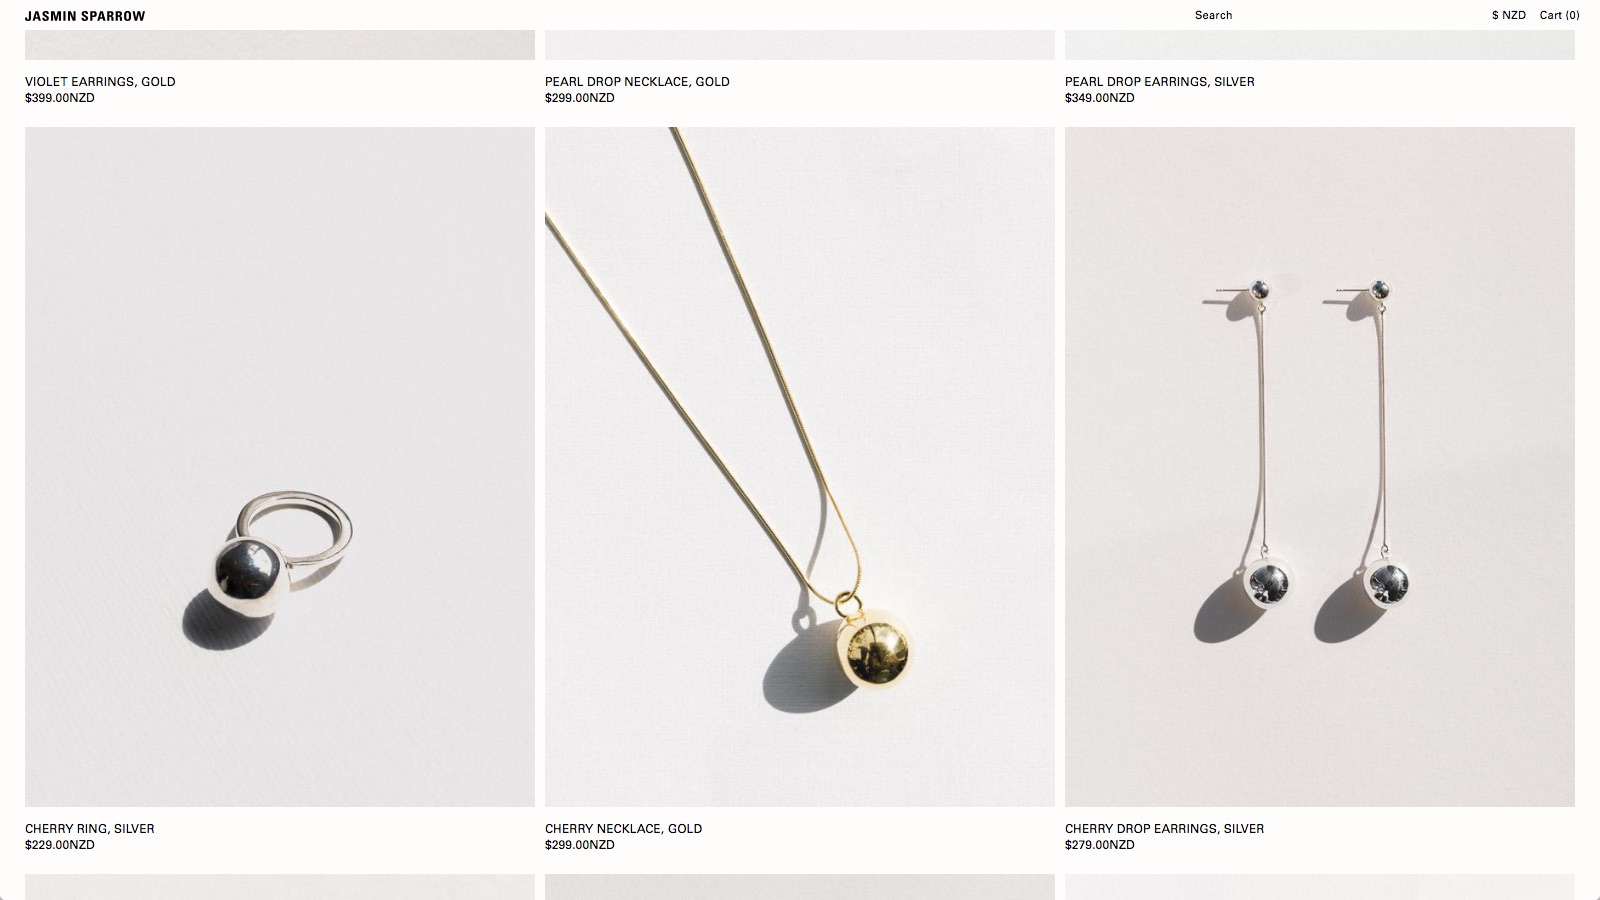Click the Cherry Ring, Silver title link

[90, 829]
